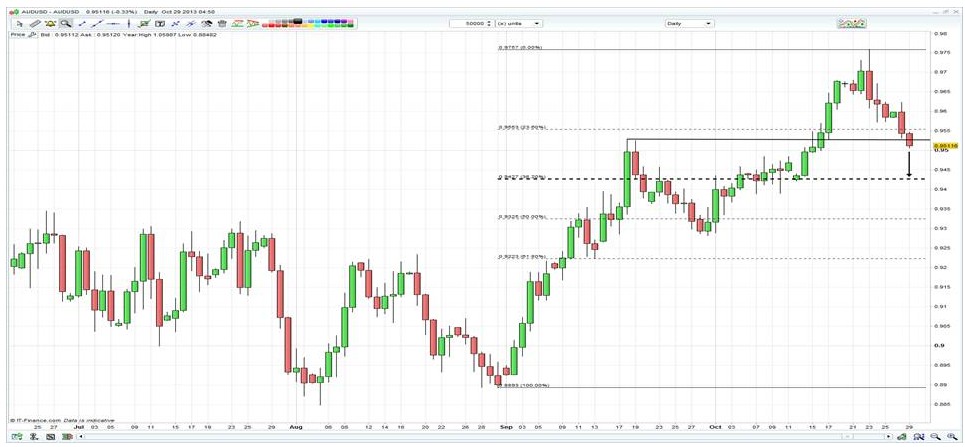The image size is (965, 447).
Task: Pick the vertical line drawing tool
Action: point(129,24)
